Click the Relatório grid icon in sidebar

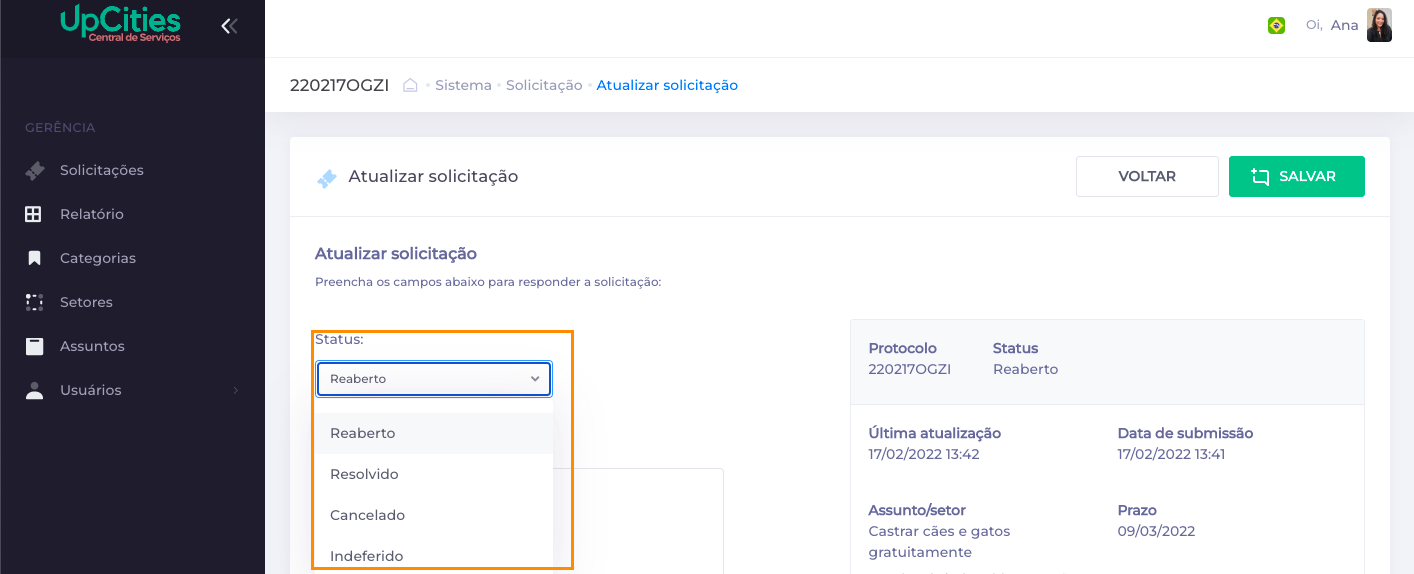[34, 214]
